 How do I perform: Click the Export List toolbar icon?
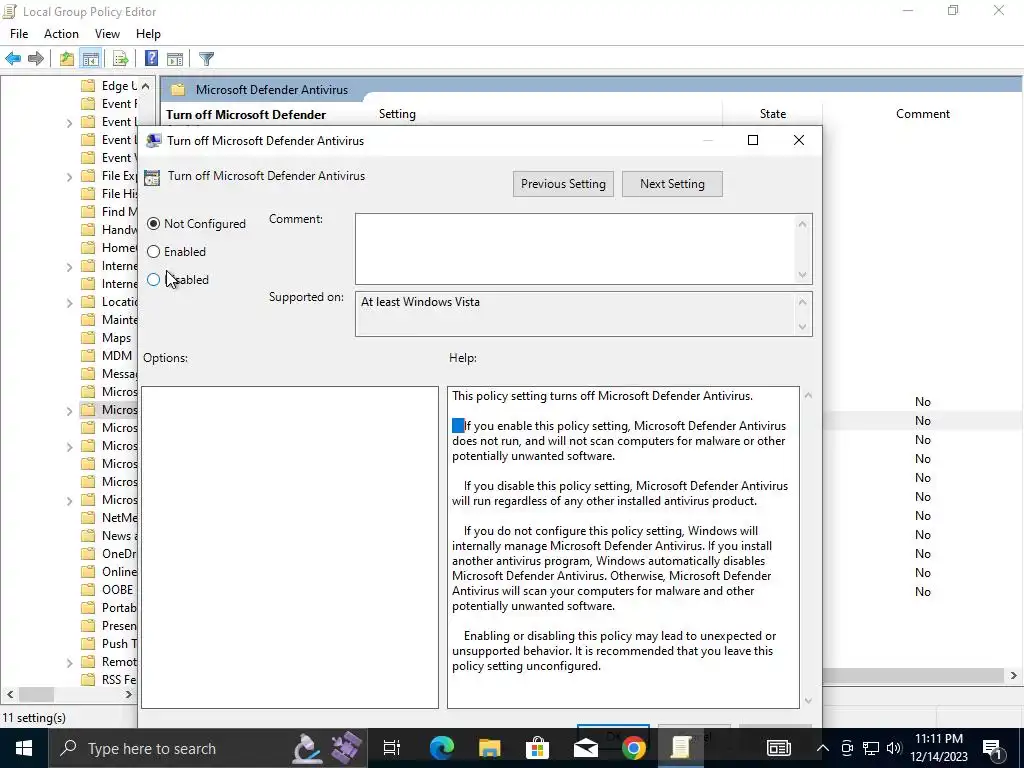121,59
